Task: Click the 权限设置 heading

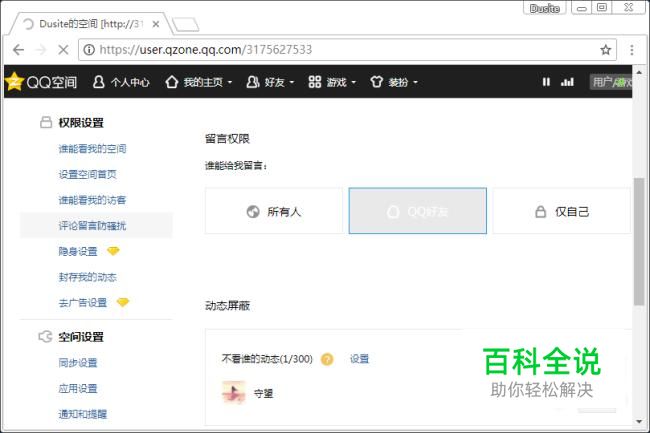Action: point(81,123)
